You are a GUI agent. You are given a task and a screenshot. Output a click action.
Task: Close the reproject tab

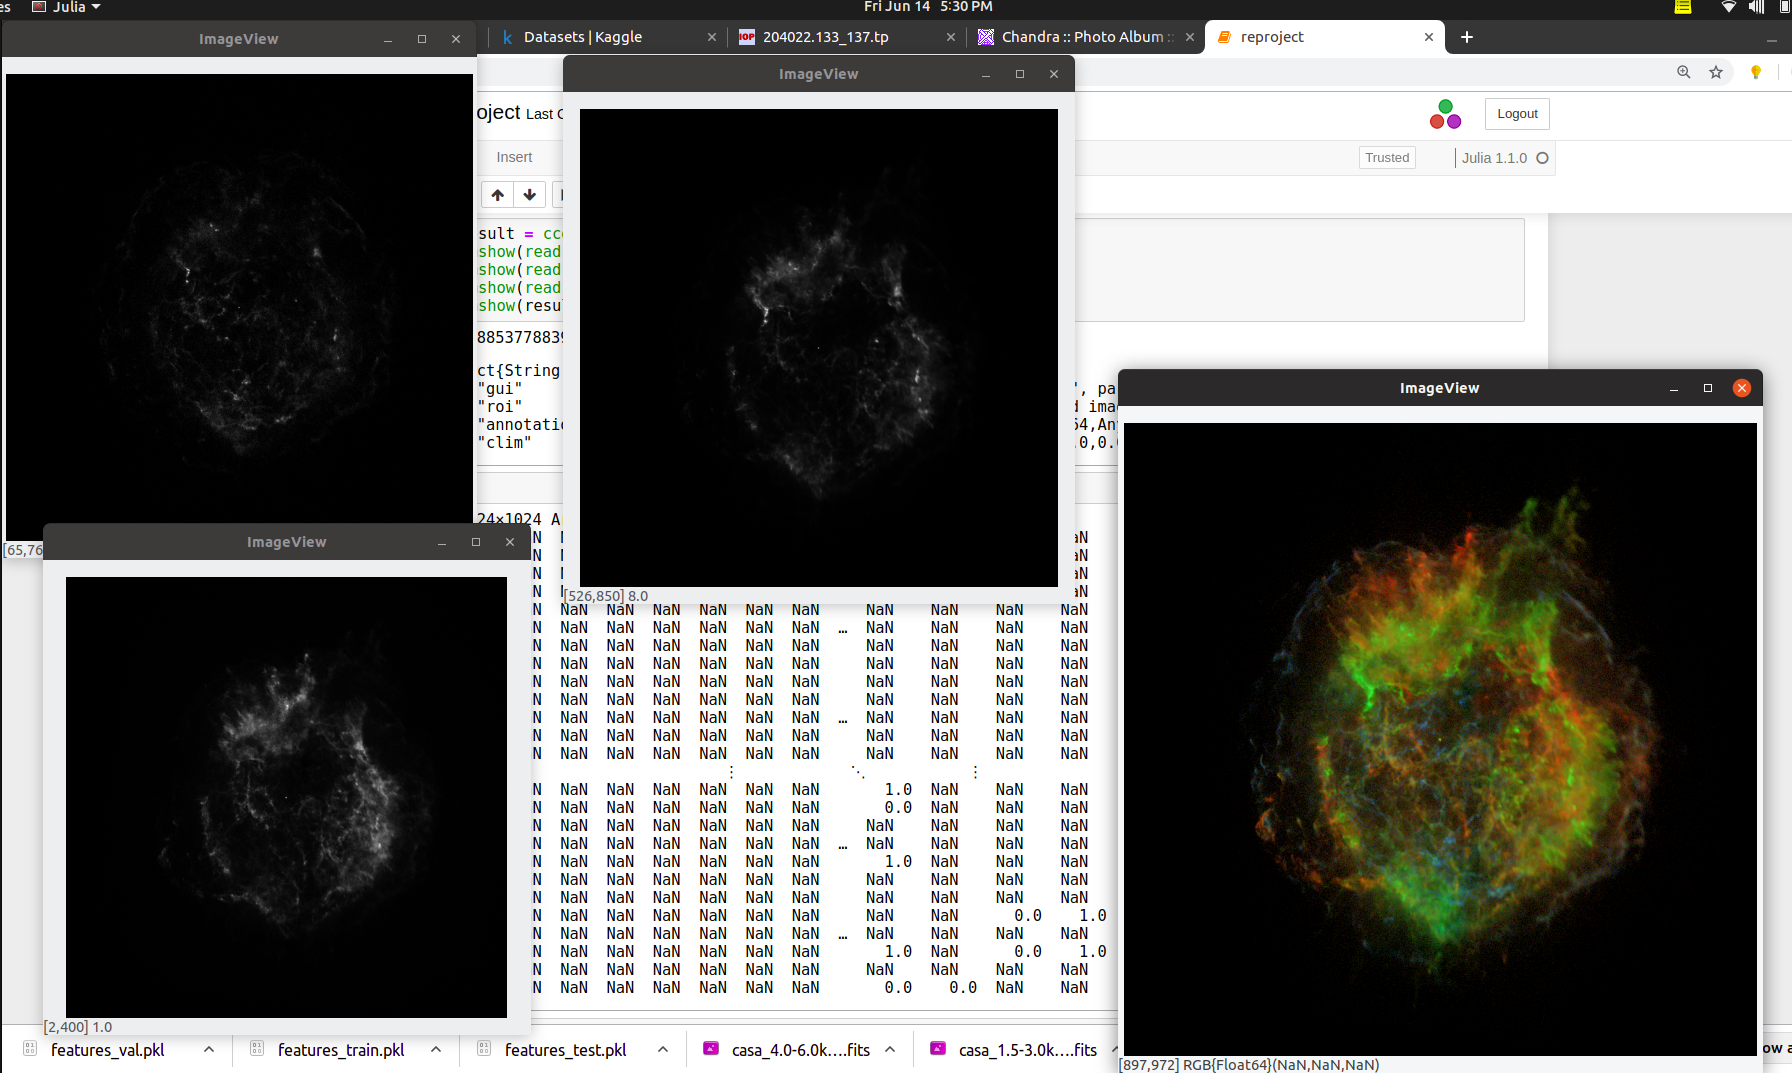(x=1429, y=37)
